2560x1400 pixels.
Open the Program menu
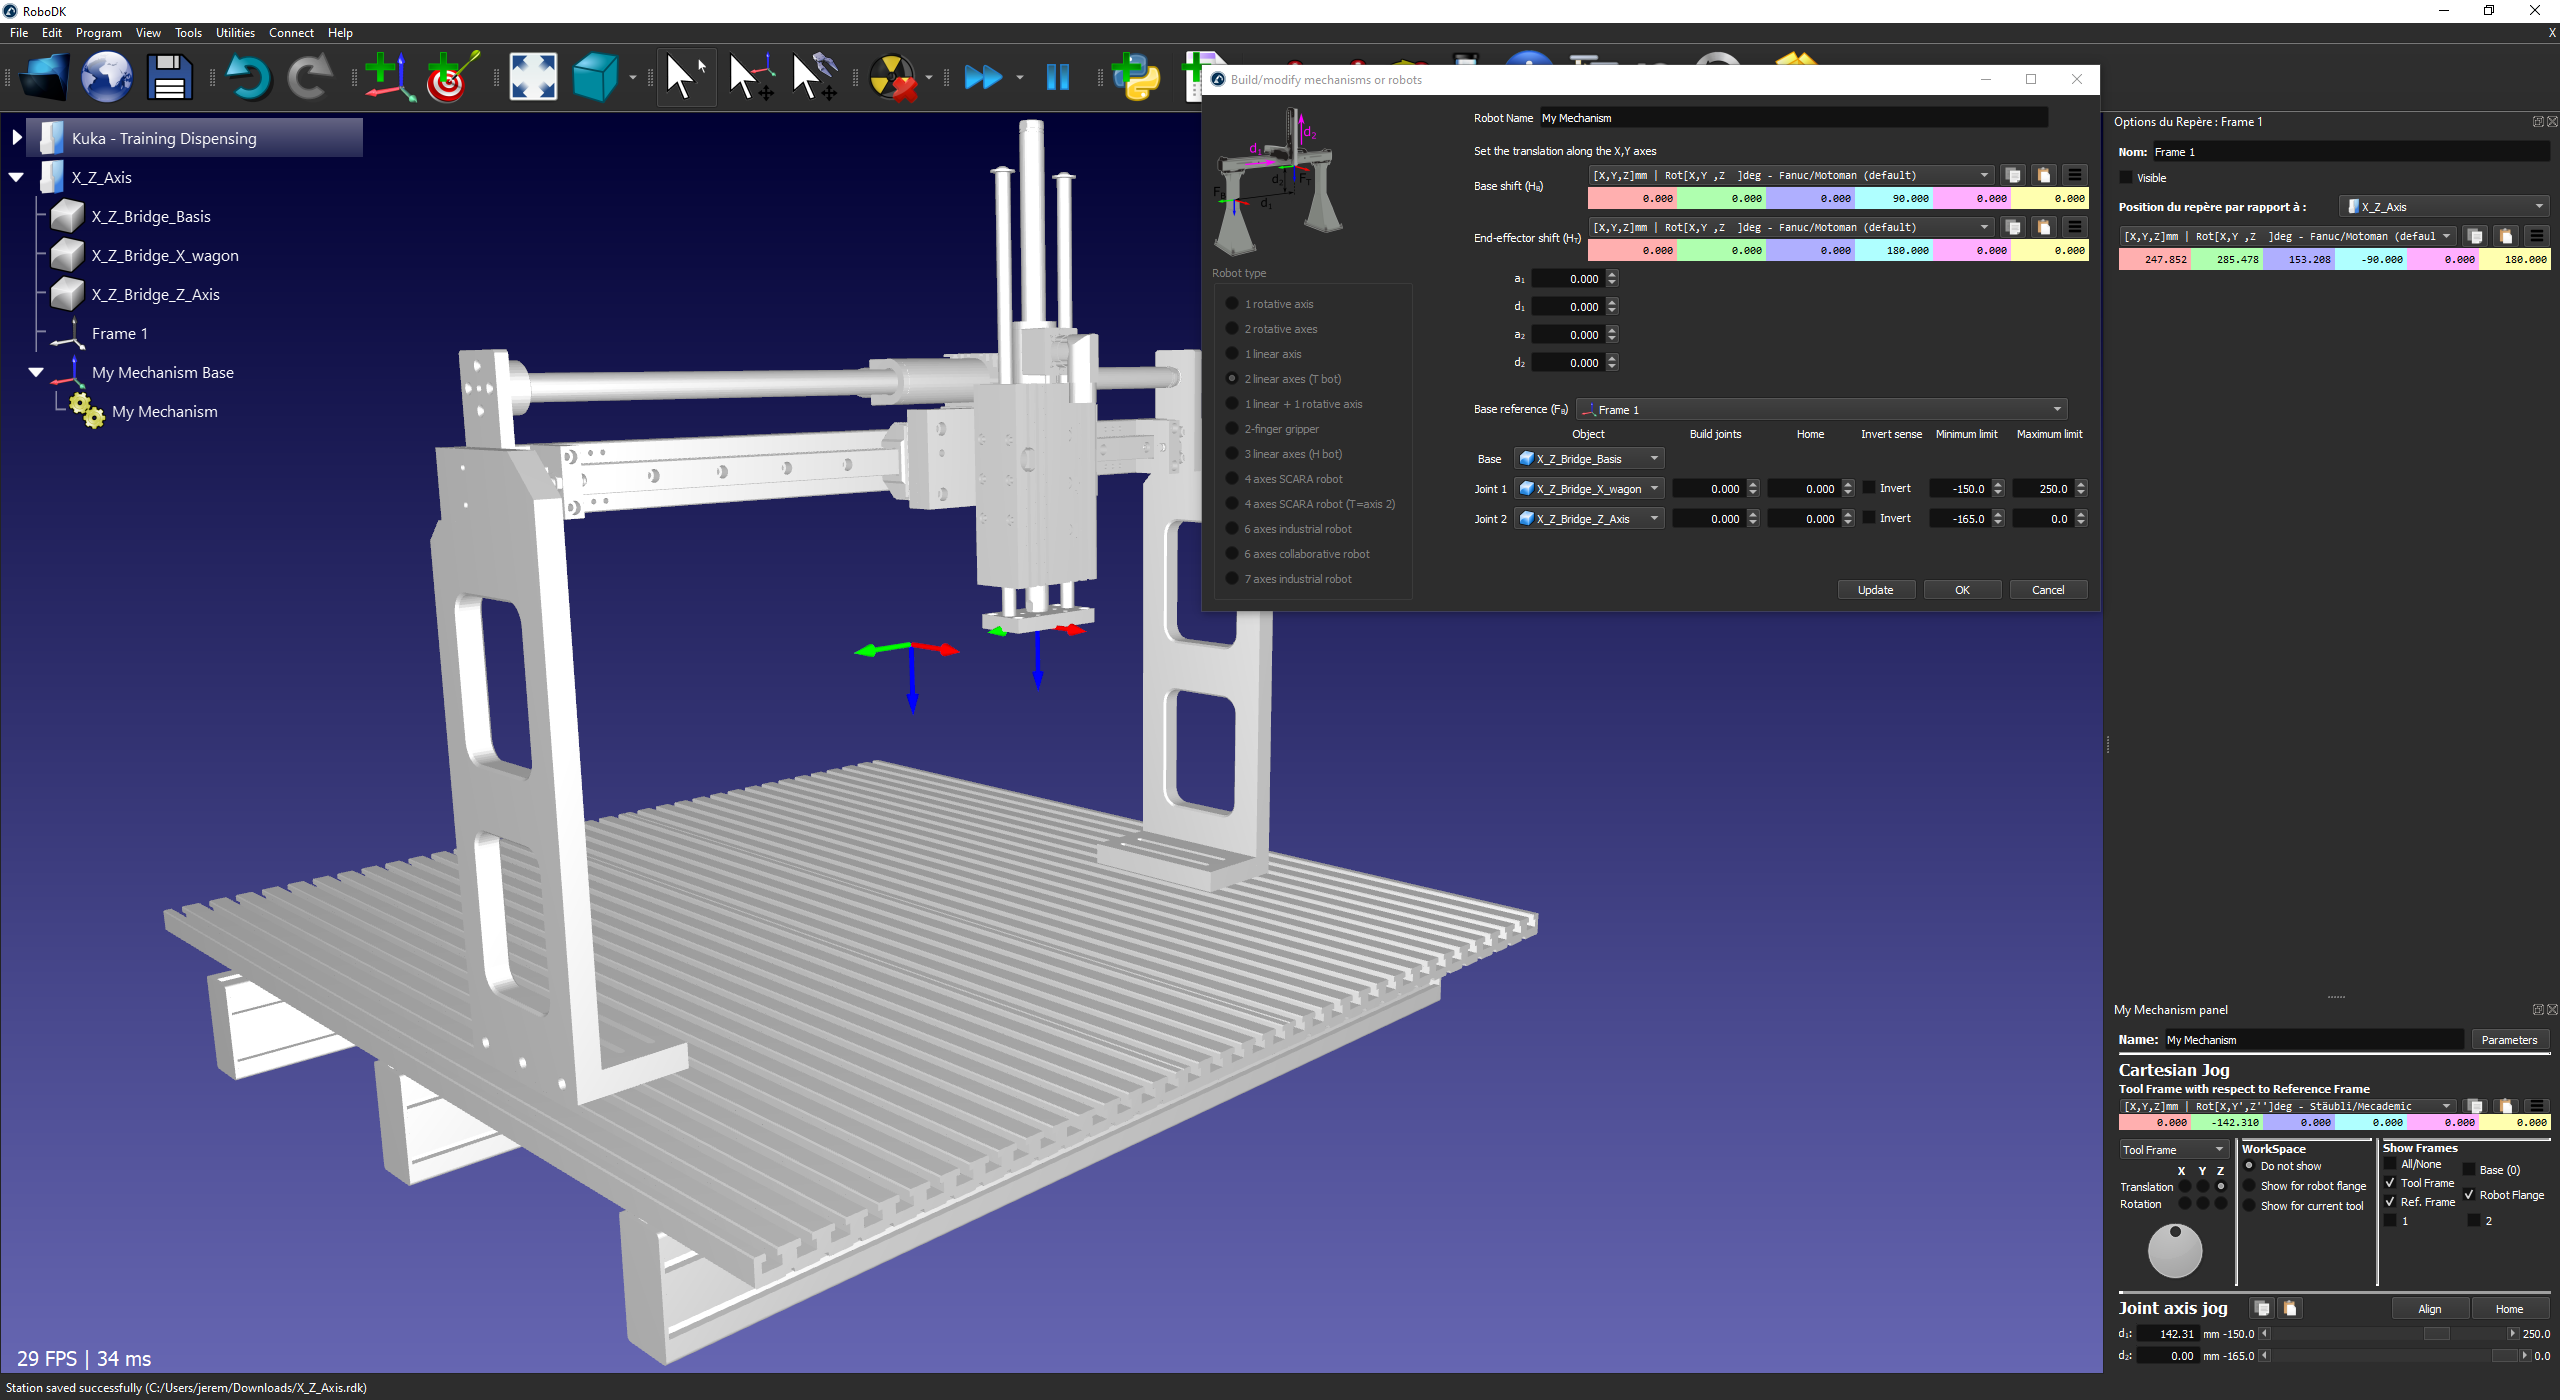point(98,32)
